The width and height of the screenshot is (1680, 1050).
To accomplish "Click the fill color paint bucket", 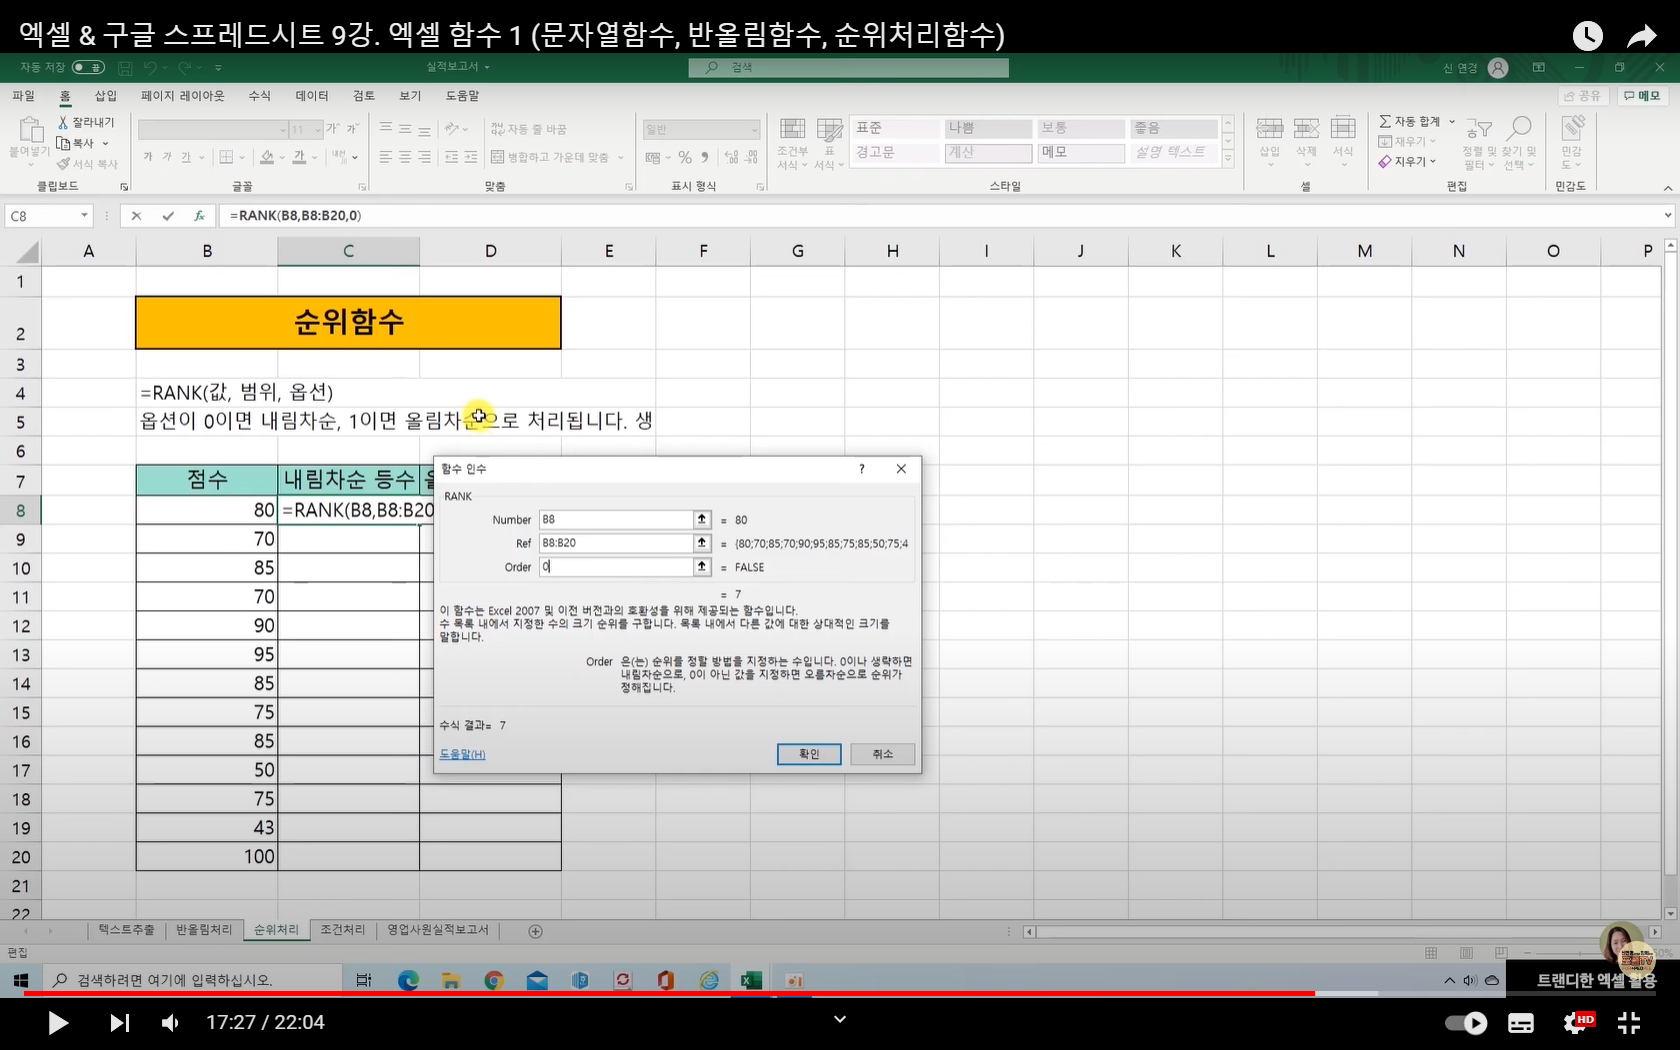I will pos(266,157).
